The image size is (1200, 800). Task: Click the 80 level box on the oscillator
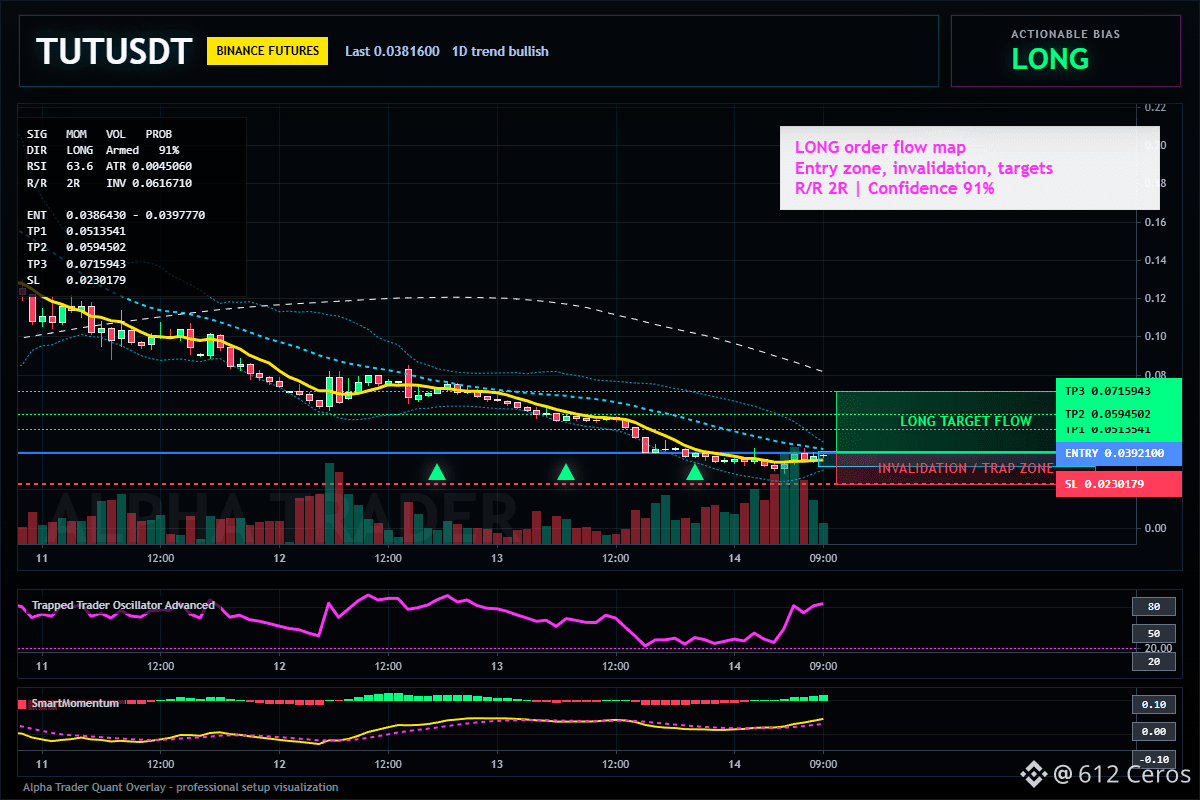[x=1153, y=606]
